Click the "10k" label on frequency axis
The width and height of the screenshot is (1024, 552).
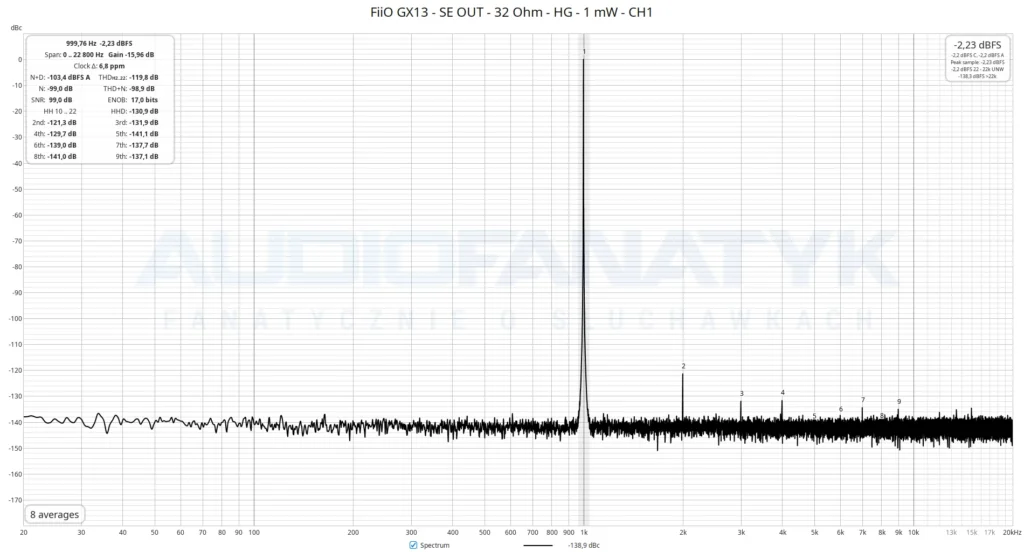click(x=914, y=532)
